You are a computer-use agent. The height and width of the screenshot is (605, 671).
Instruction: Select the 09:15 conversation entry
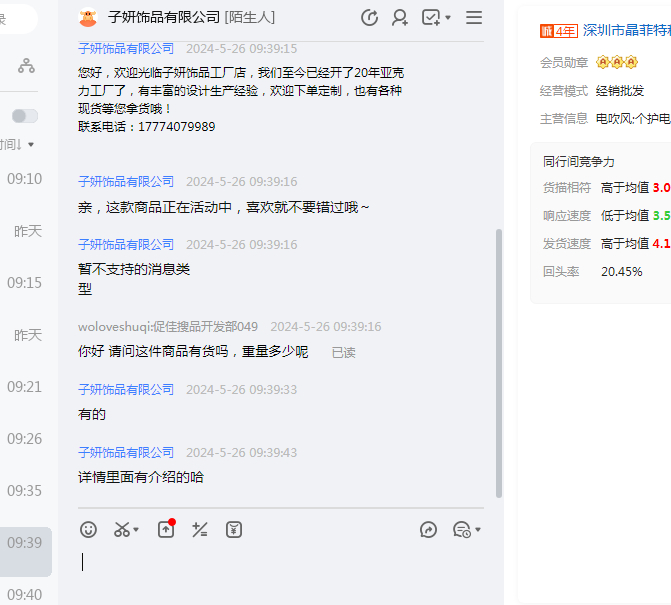coord(25,283)
